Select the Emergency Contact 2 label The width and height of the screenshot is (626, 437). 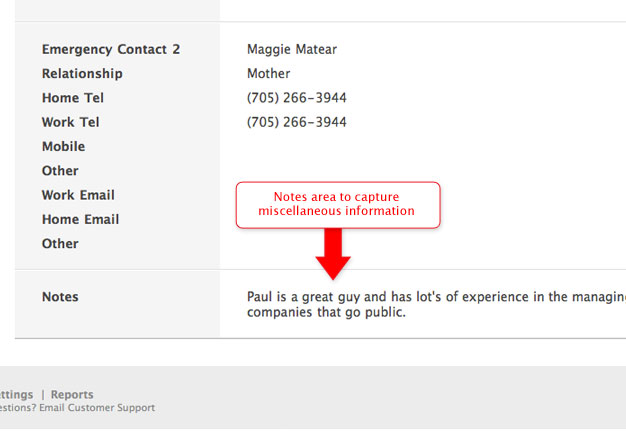pyautogui.click(x=110, y=49)
